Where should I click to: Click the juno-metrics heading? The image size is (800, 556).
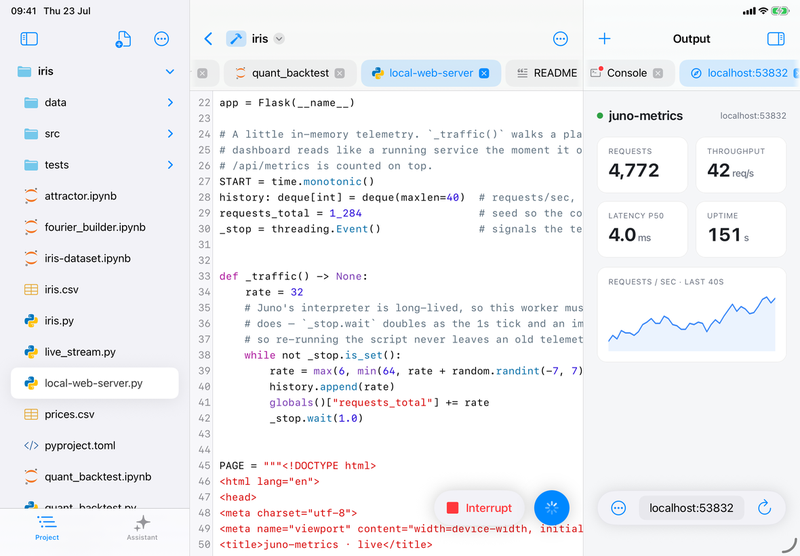pyautogui.click(x=645, y=116)
